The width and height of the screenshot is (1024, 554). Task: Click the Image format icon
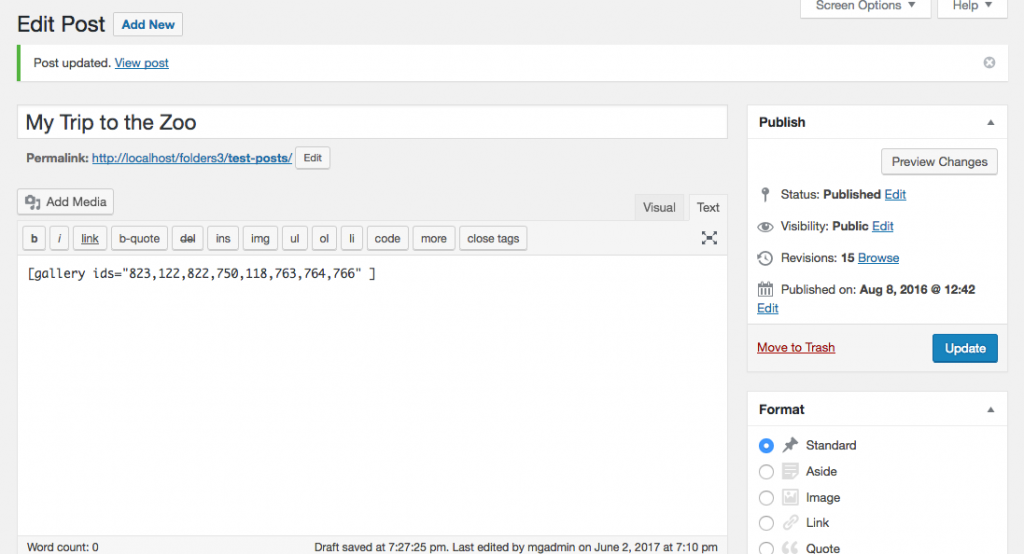point(790,497)
